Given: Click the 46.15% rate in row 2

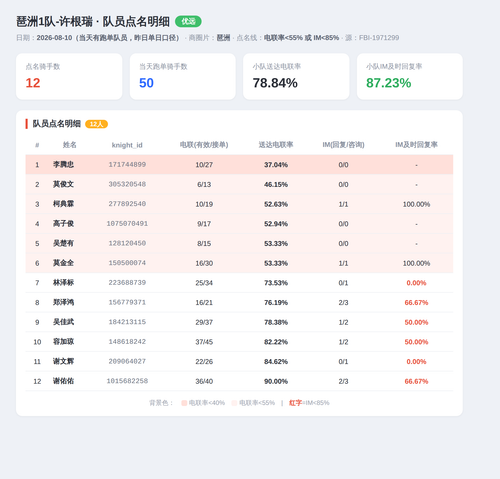Looking at the screenshot, I should click(x=276, y=184).
